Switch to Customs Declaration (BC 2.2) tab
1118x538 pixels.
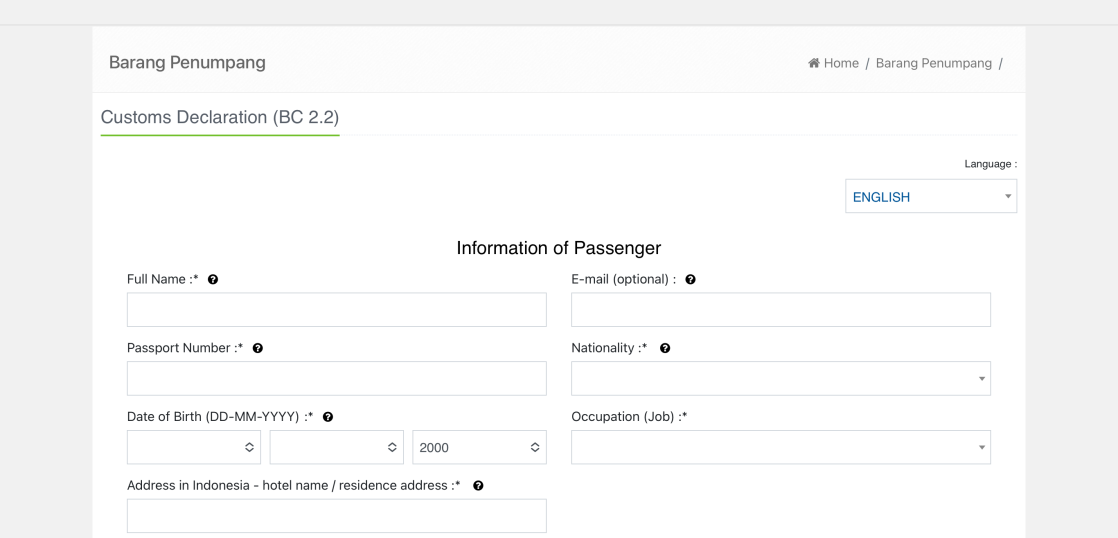pos(220,117)
